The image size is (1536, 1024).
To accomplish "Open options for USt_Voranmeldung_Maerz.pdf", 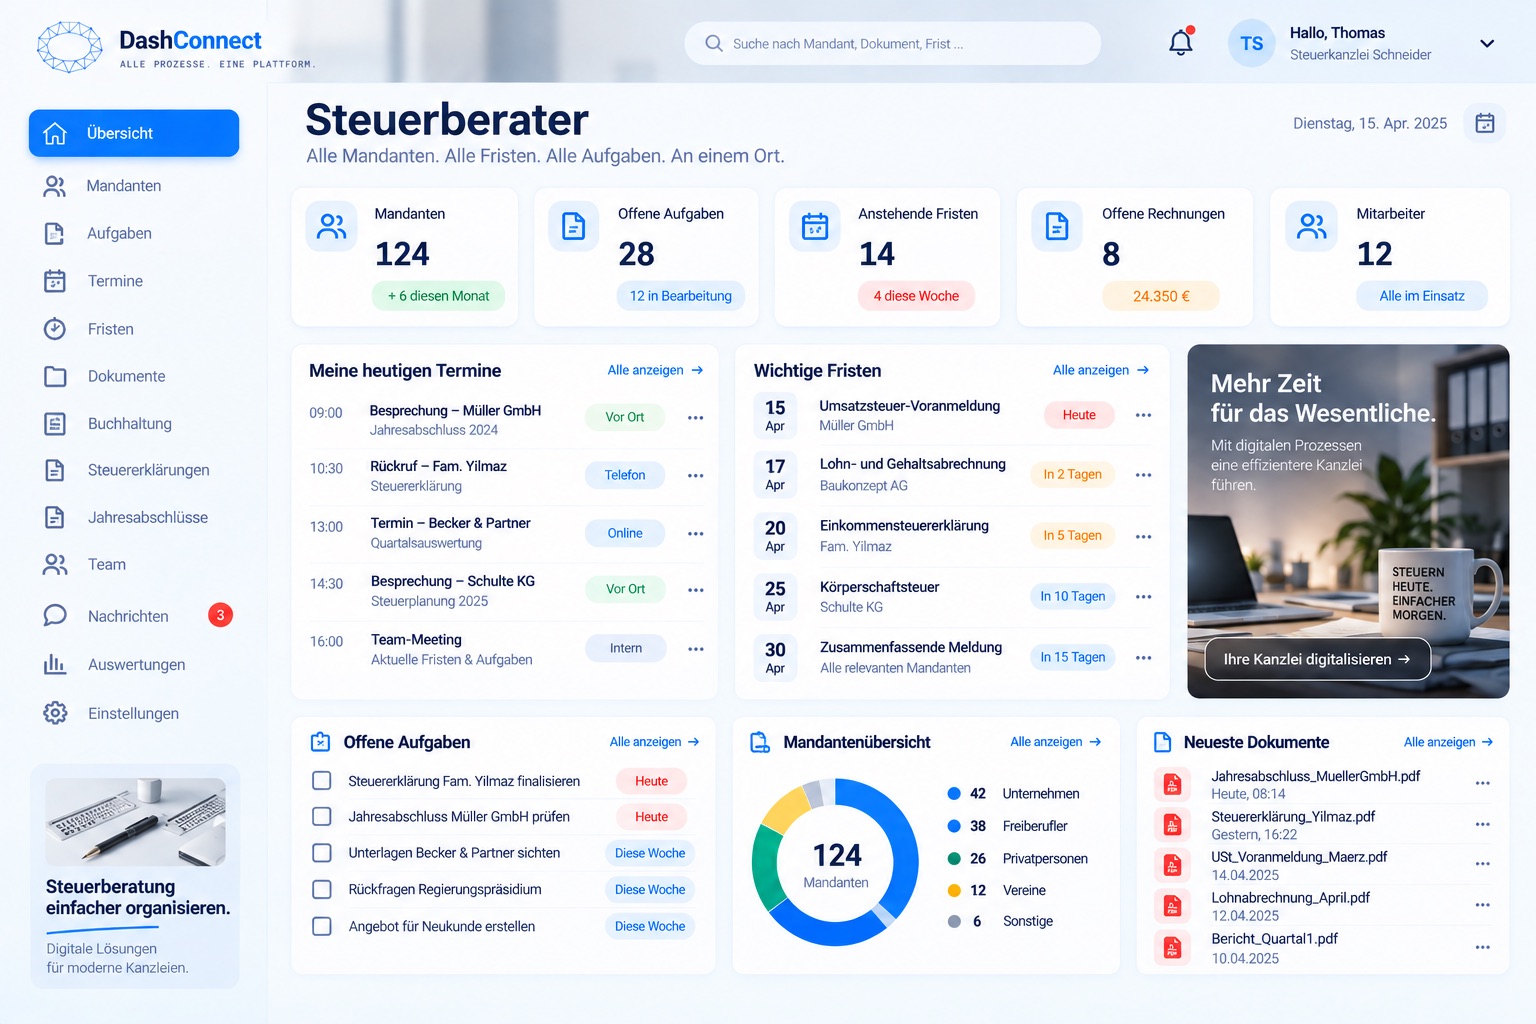I will 1483,864.
